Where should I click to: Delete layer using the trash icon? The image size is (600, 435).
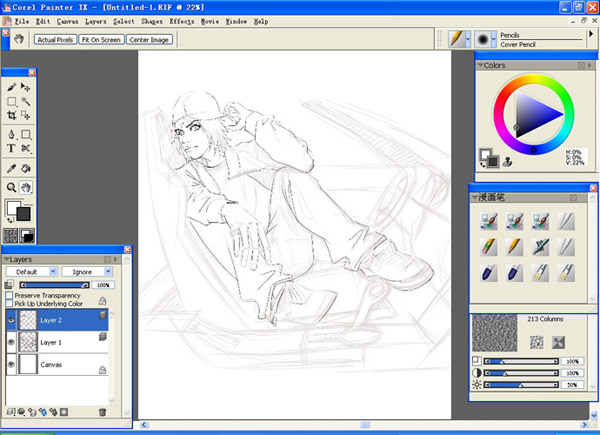(102, 411)
